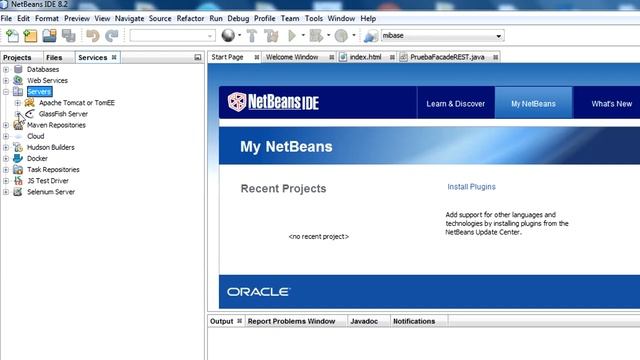This screenshot has height=360, width=640.
Task: Expand the JS Test Driver node
Action: point(6,181)
